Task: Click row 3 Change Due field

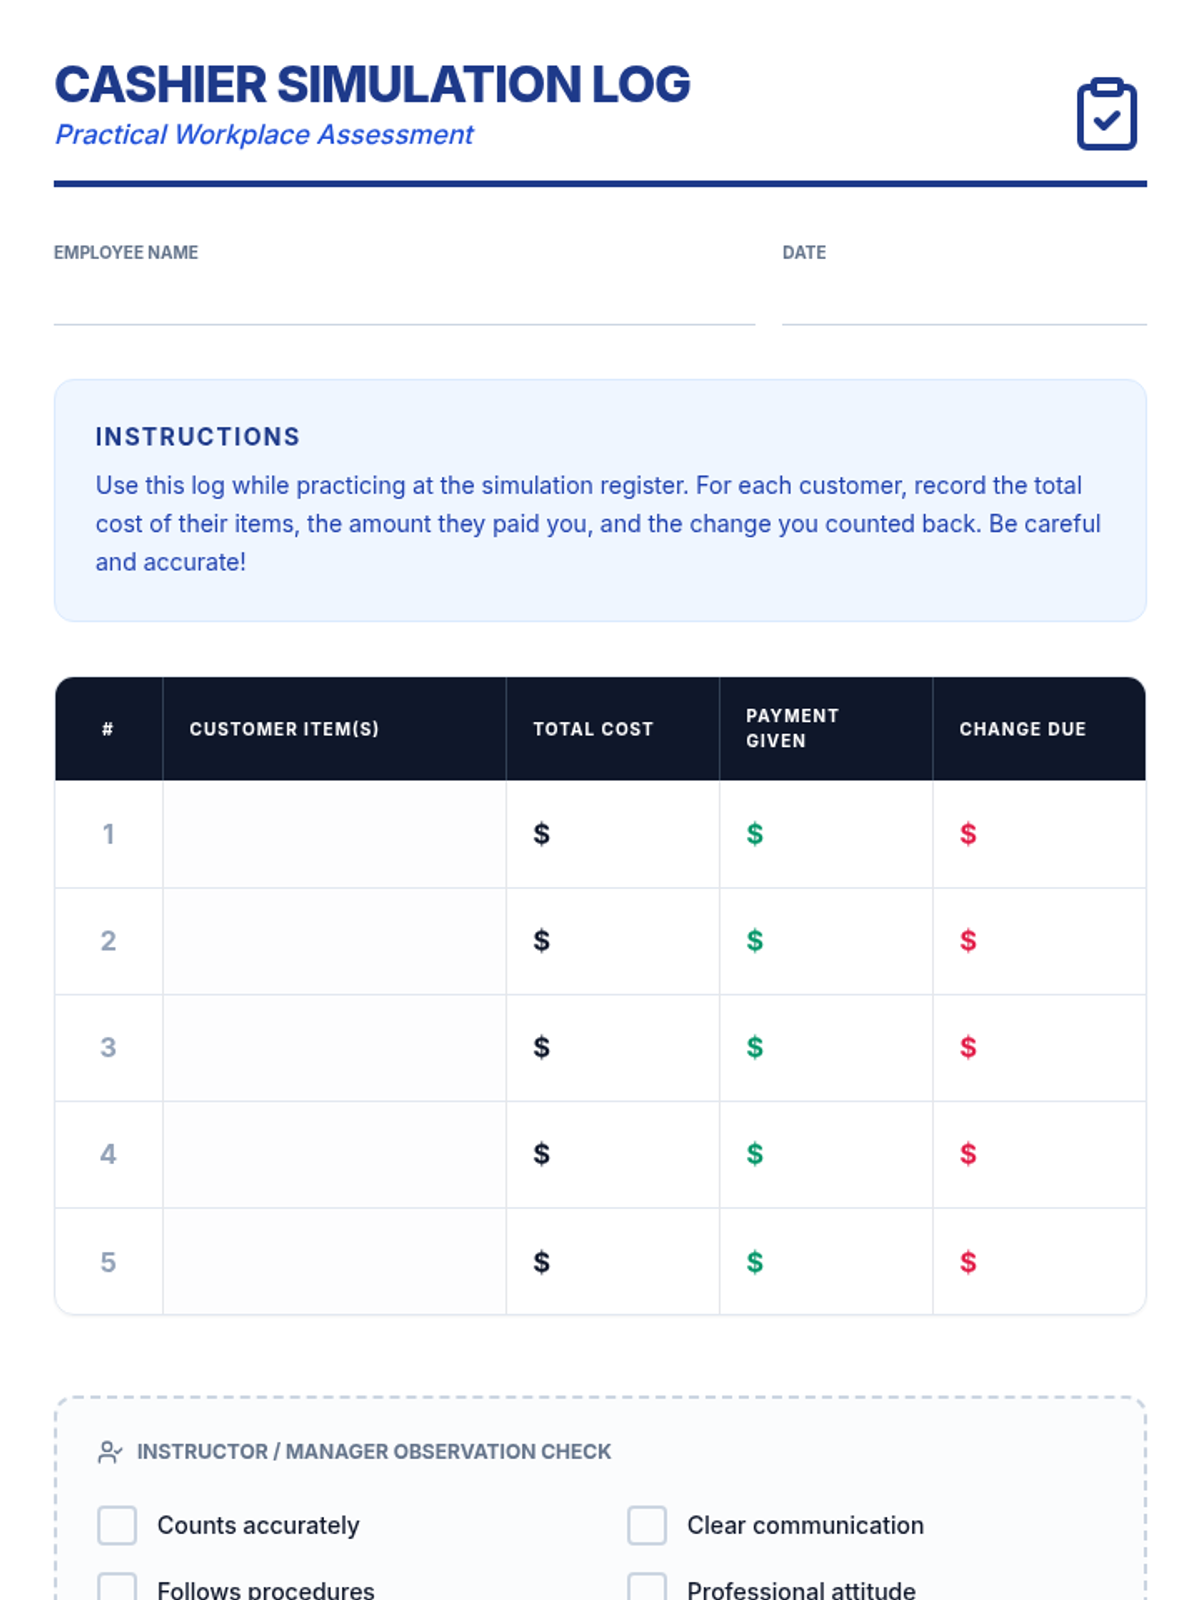Action: pyautogui.click(x=1050, y=1048)
